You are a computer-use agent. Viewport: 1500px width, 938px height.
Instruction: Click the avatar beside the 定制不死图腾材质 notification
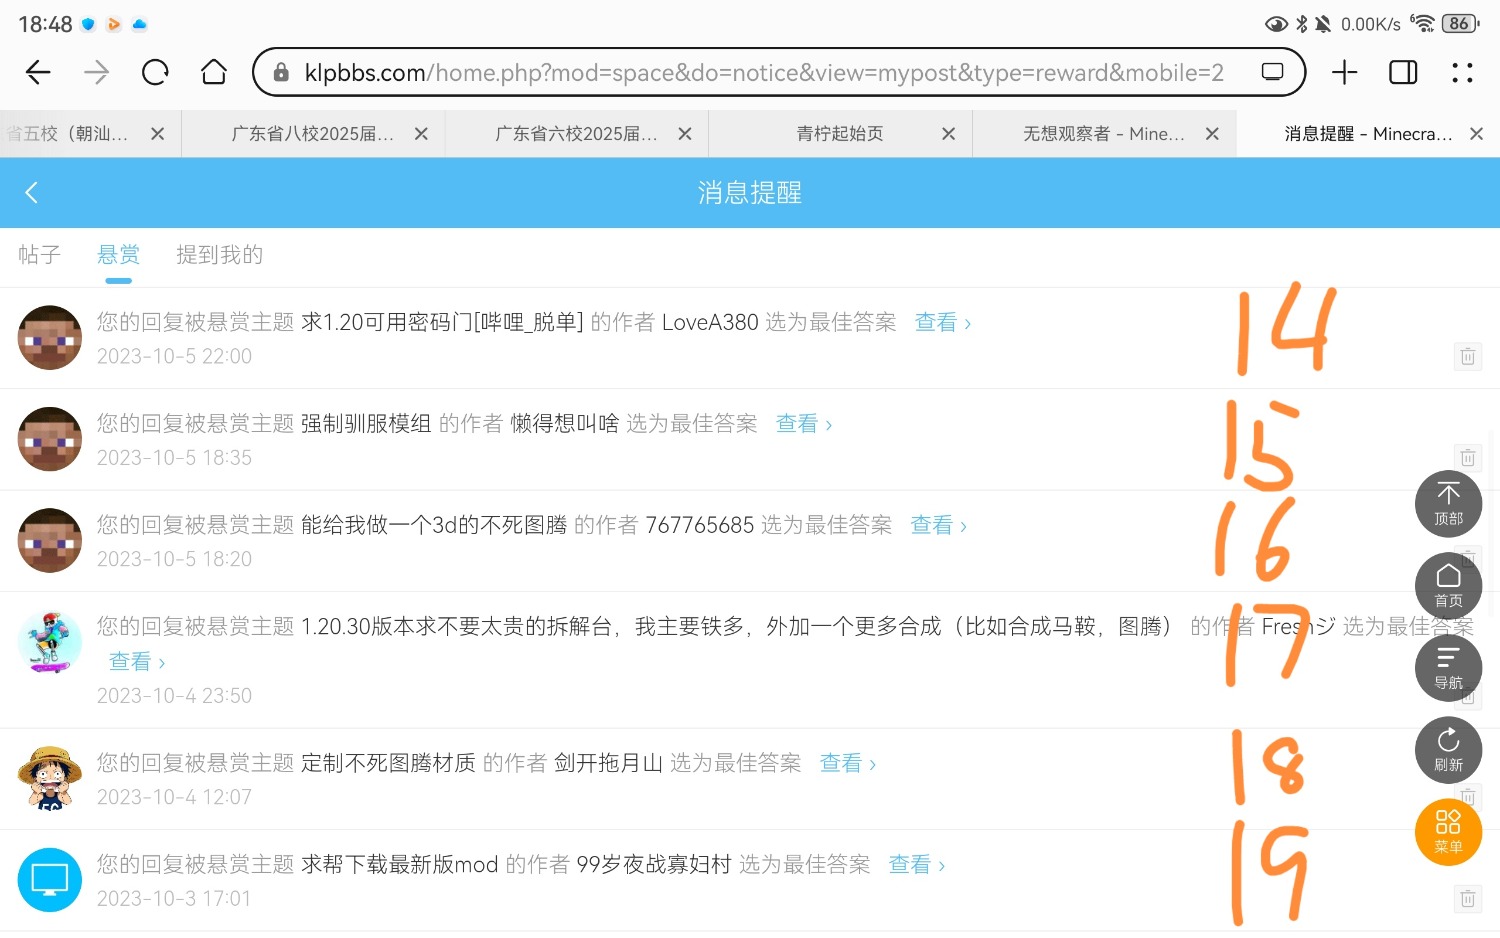pyautogui.click(x=50, y=777)
